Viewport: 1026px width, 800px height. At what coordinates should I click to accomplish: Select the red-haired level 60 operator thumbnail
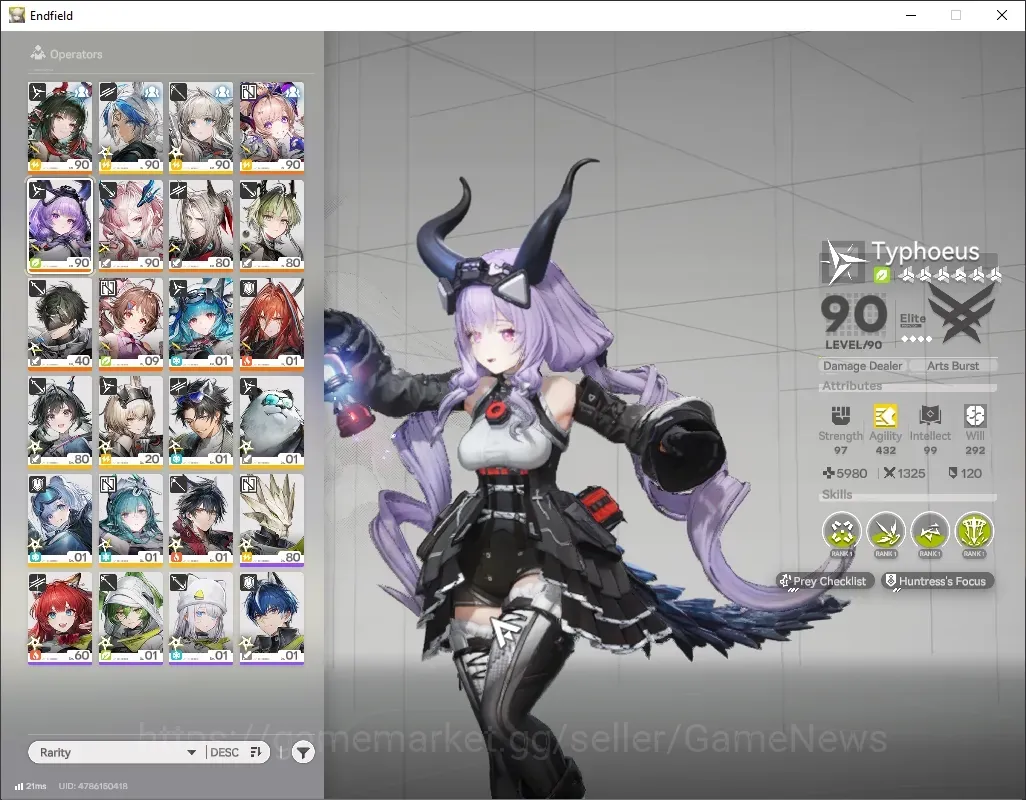click(x=60, y=618)
